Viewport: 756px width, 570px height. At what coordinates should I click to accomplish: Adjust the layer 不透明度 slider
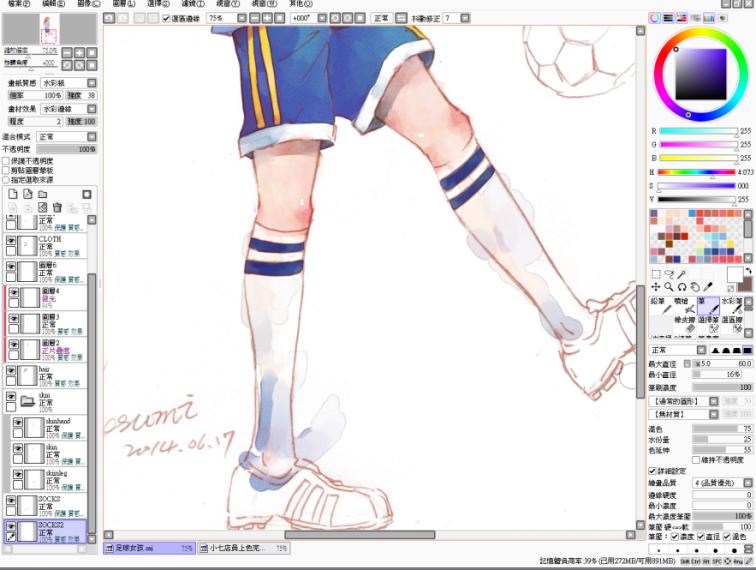coord(66,149)
